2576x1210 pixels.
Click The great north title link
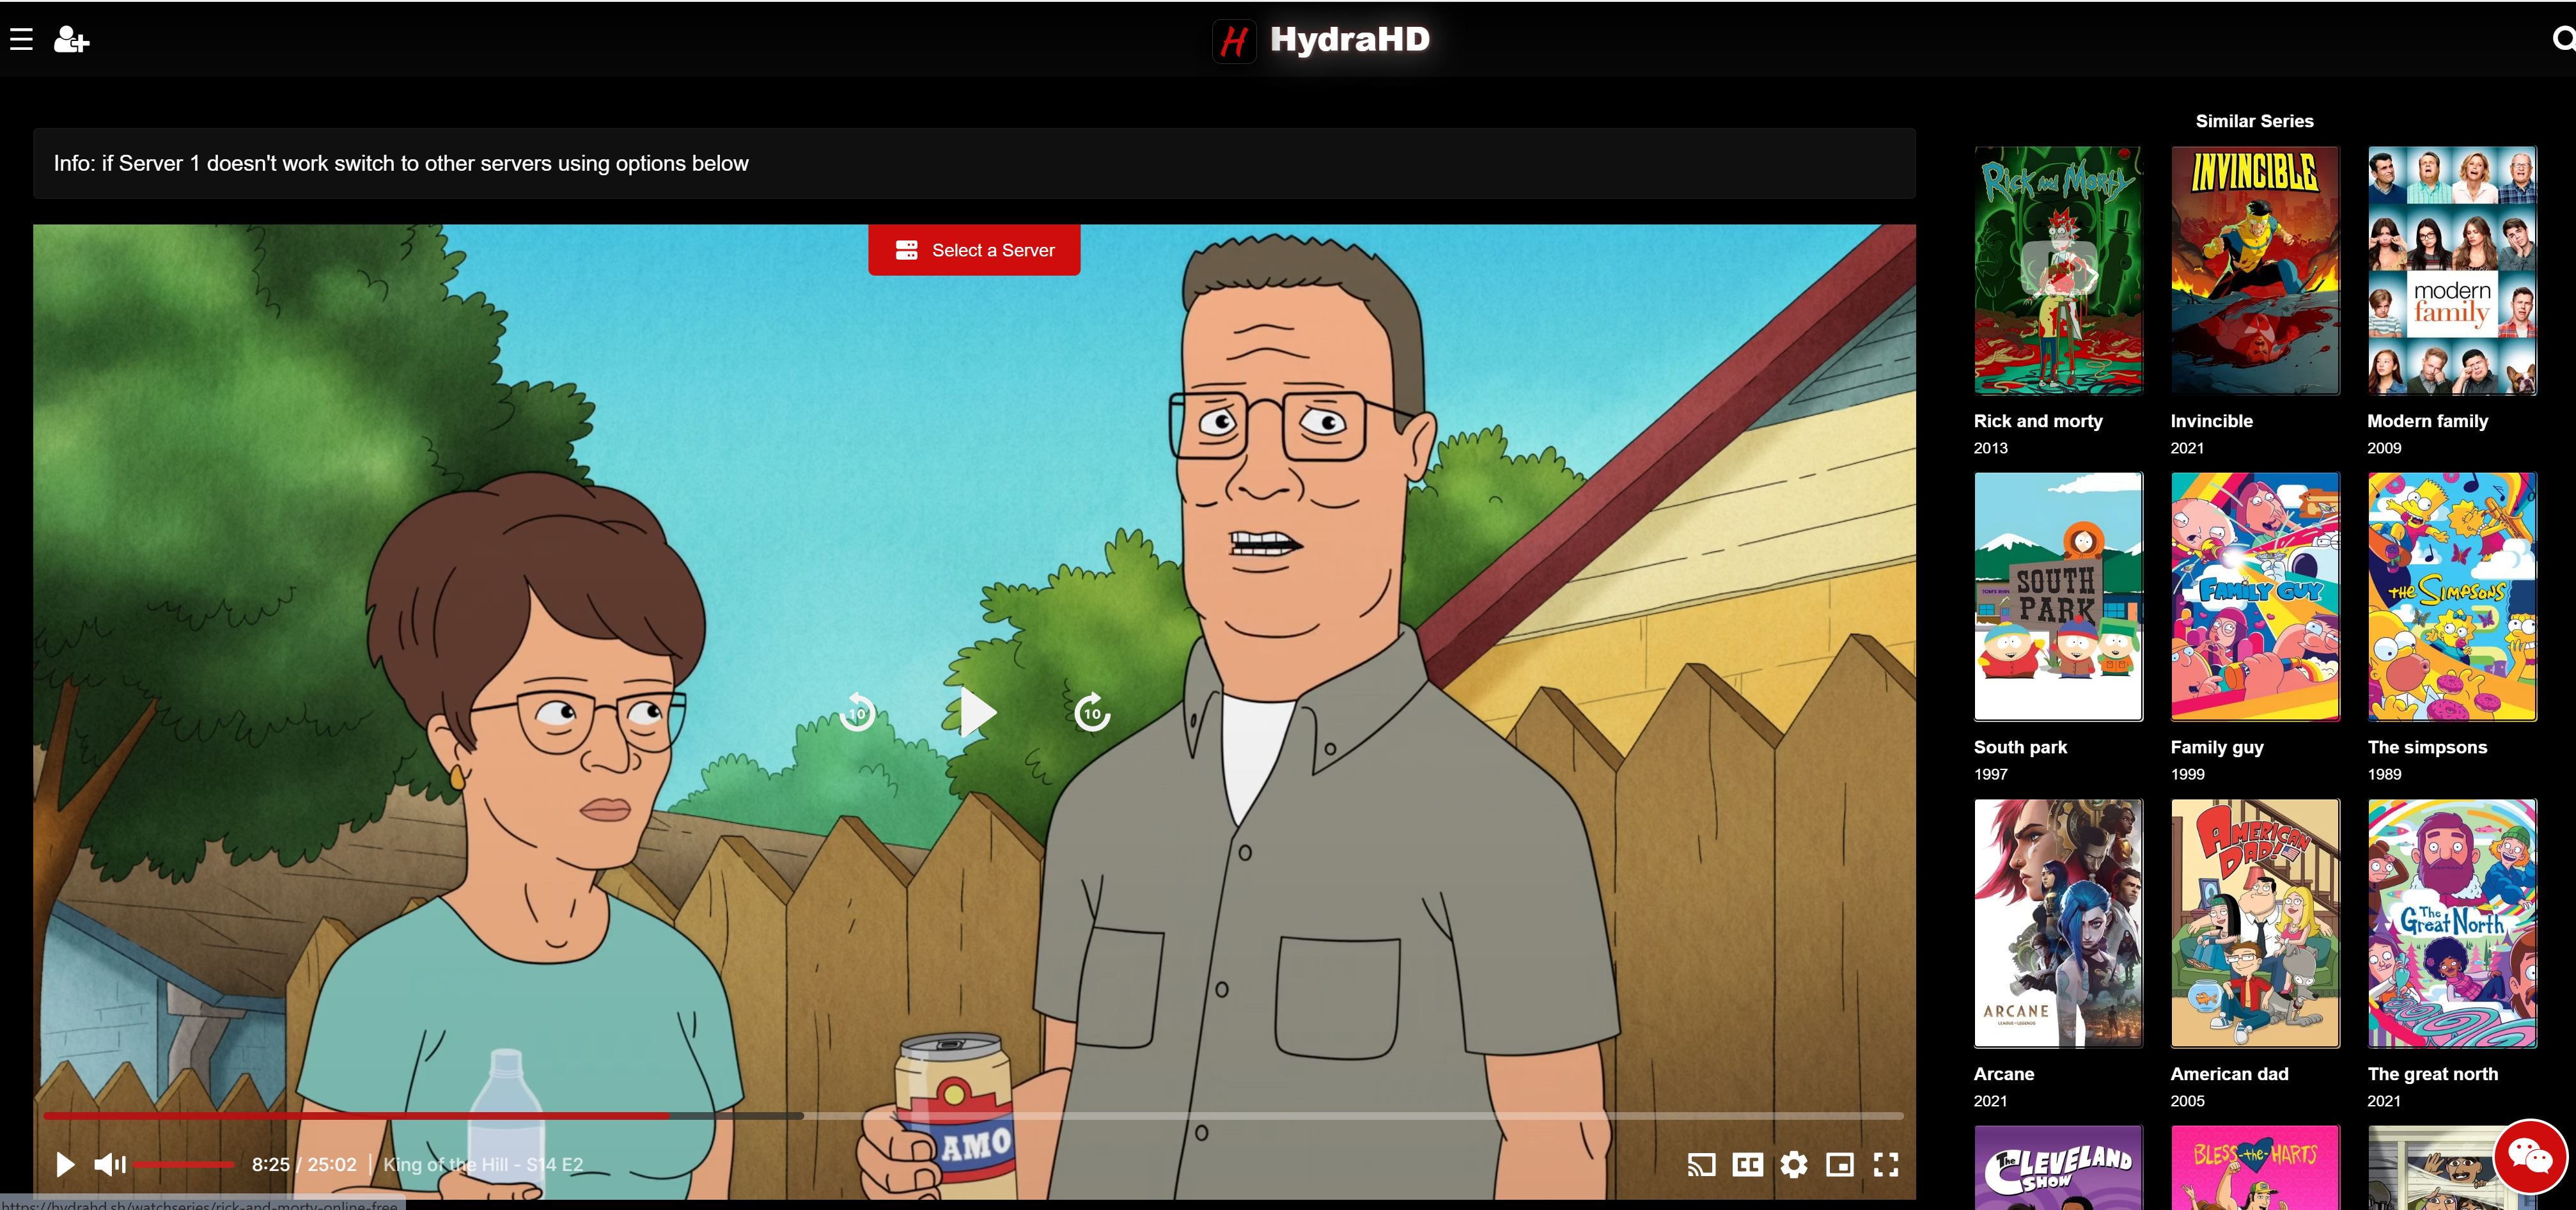(2432, 1074)
